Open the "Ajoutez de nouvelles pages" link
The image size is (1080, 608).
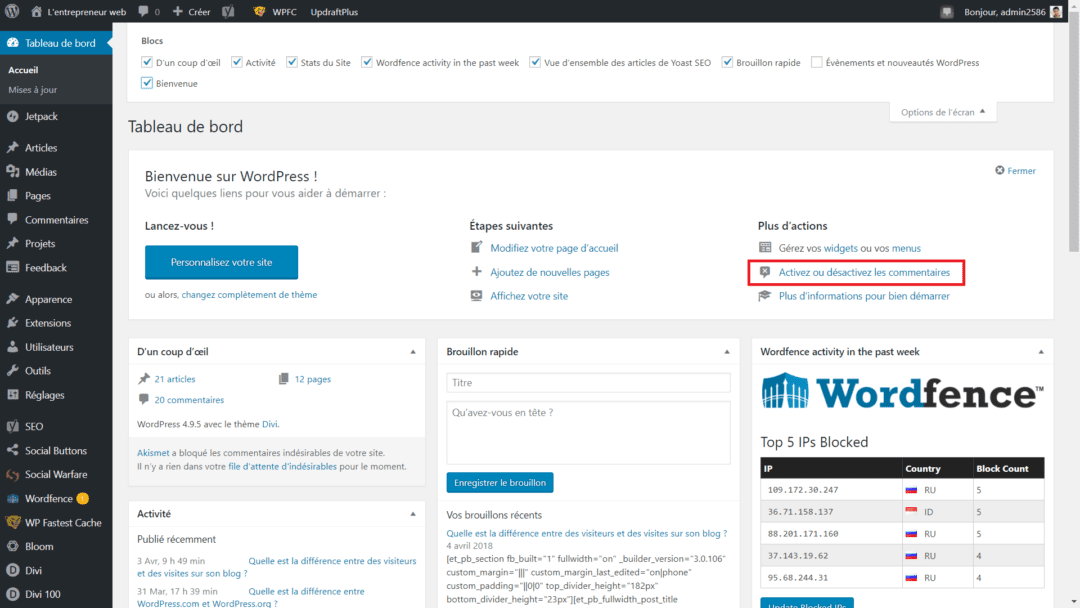pos(550,272)
